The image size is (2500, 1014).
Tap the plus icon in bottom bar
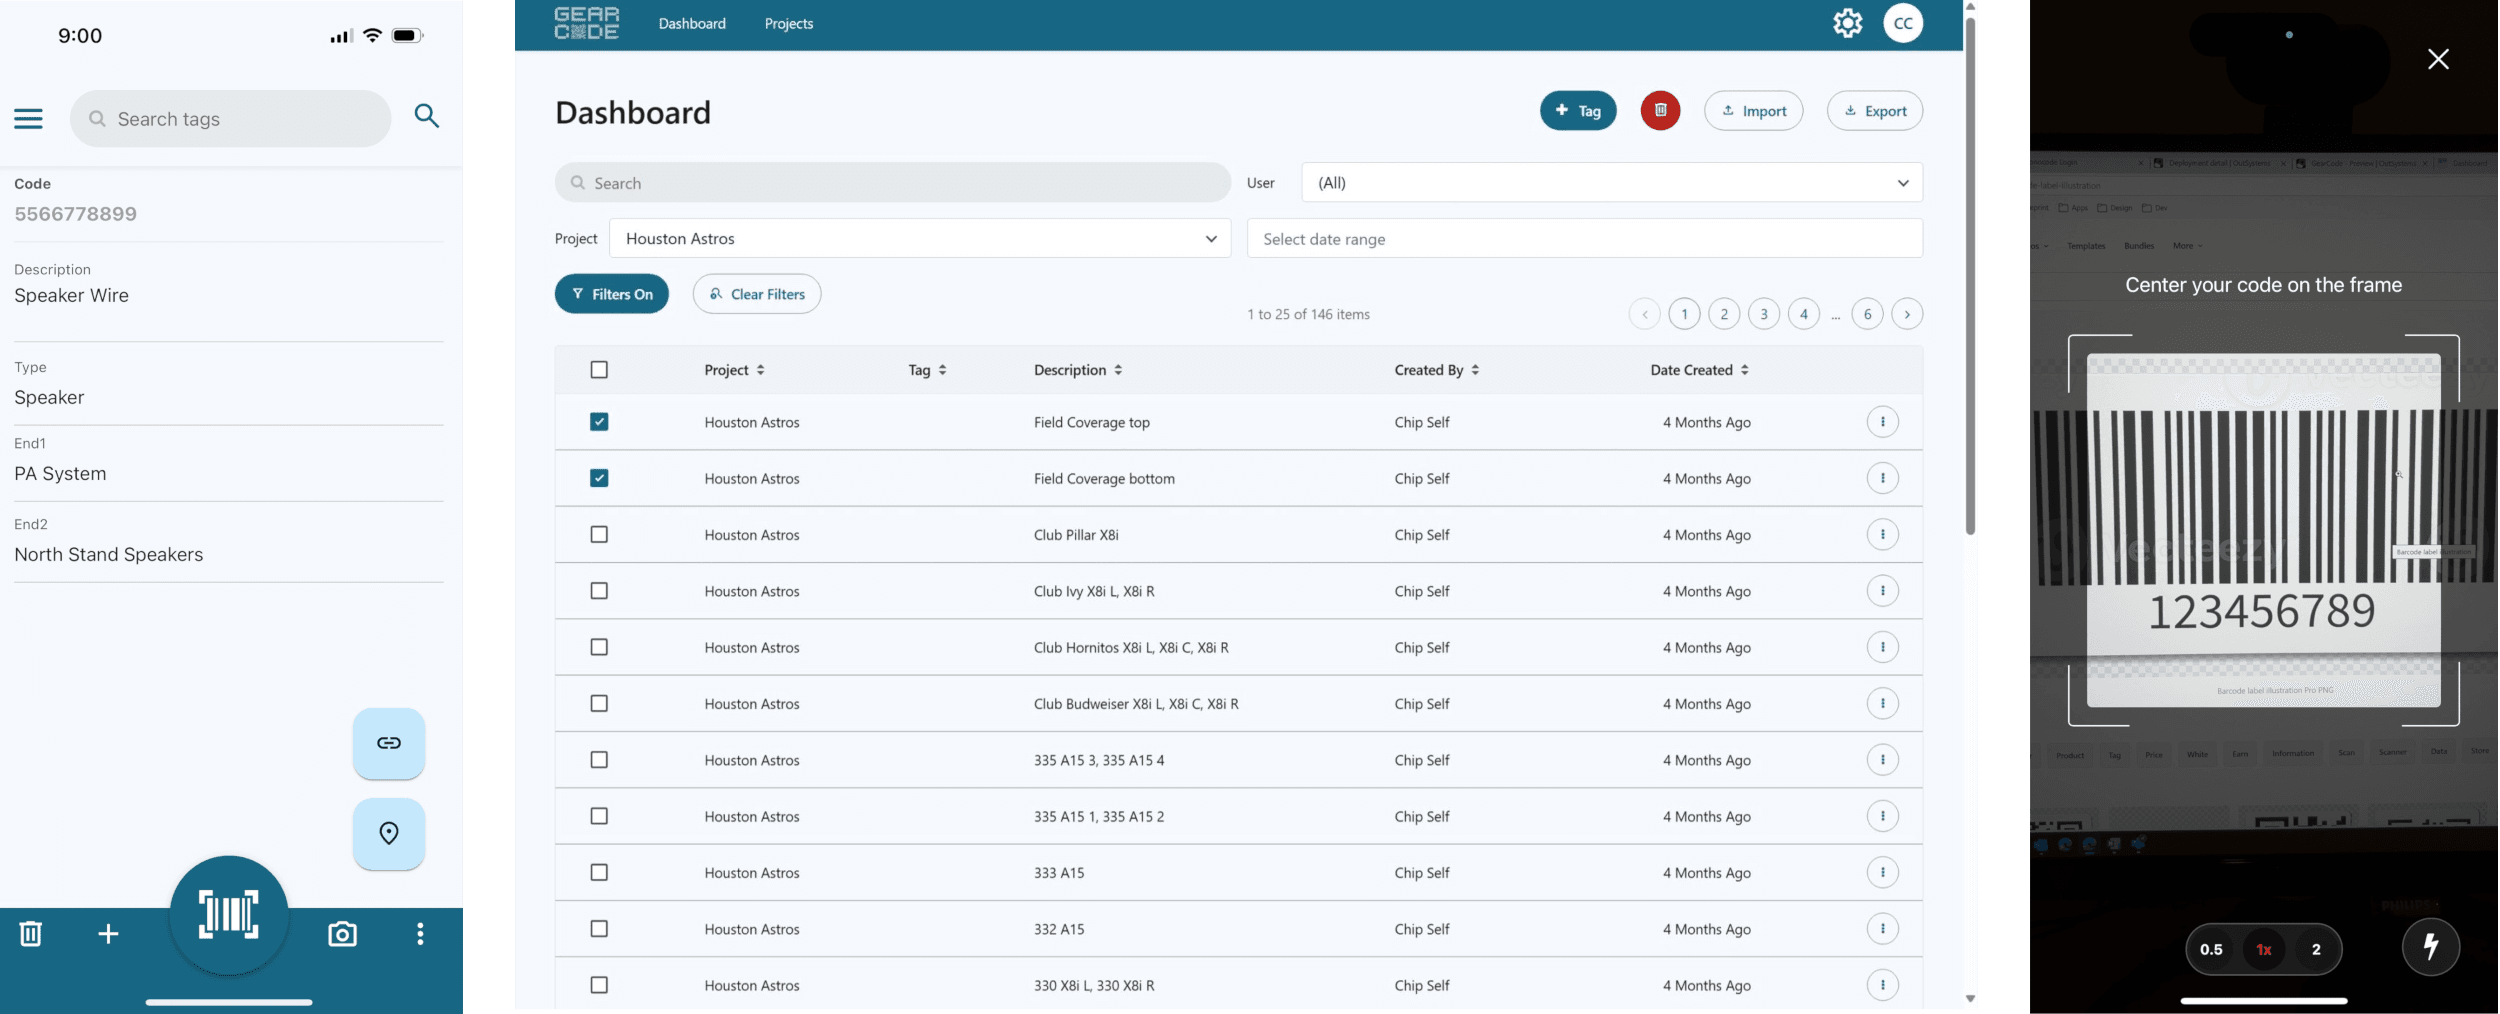(108, 934)
